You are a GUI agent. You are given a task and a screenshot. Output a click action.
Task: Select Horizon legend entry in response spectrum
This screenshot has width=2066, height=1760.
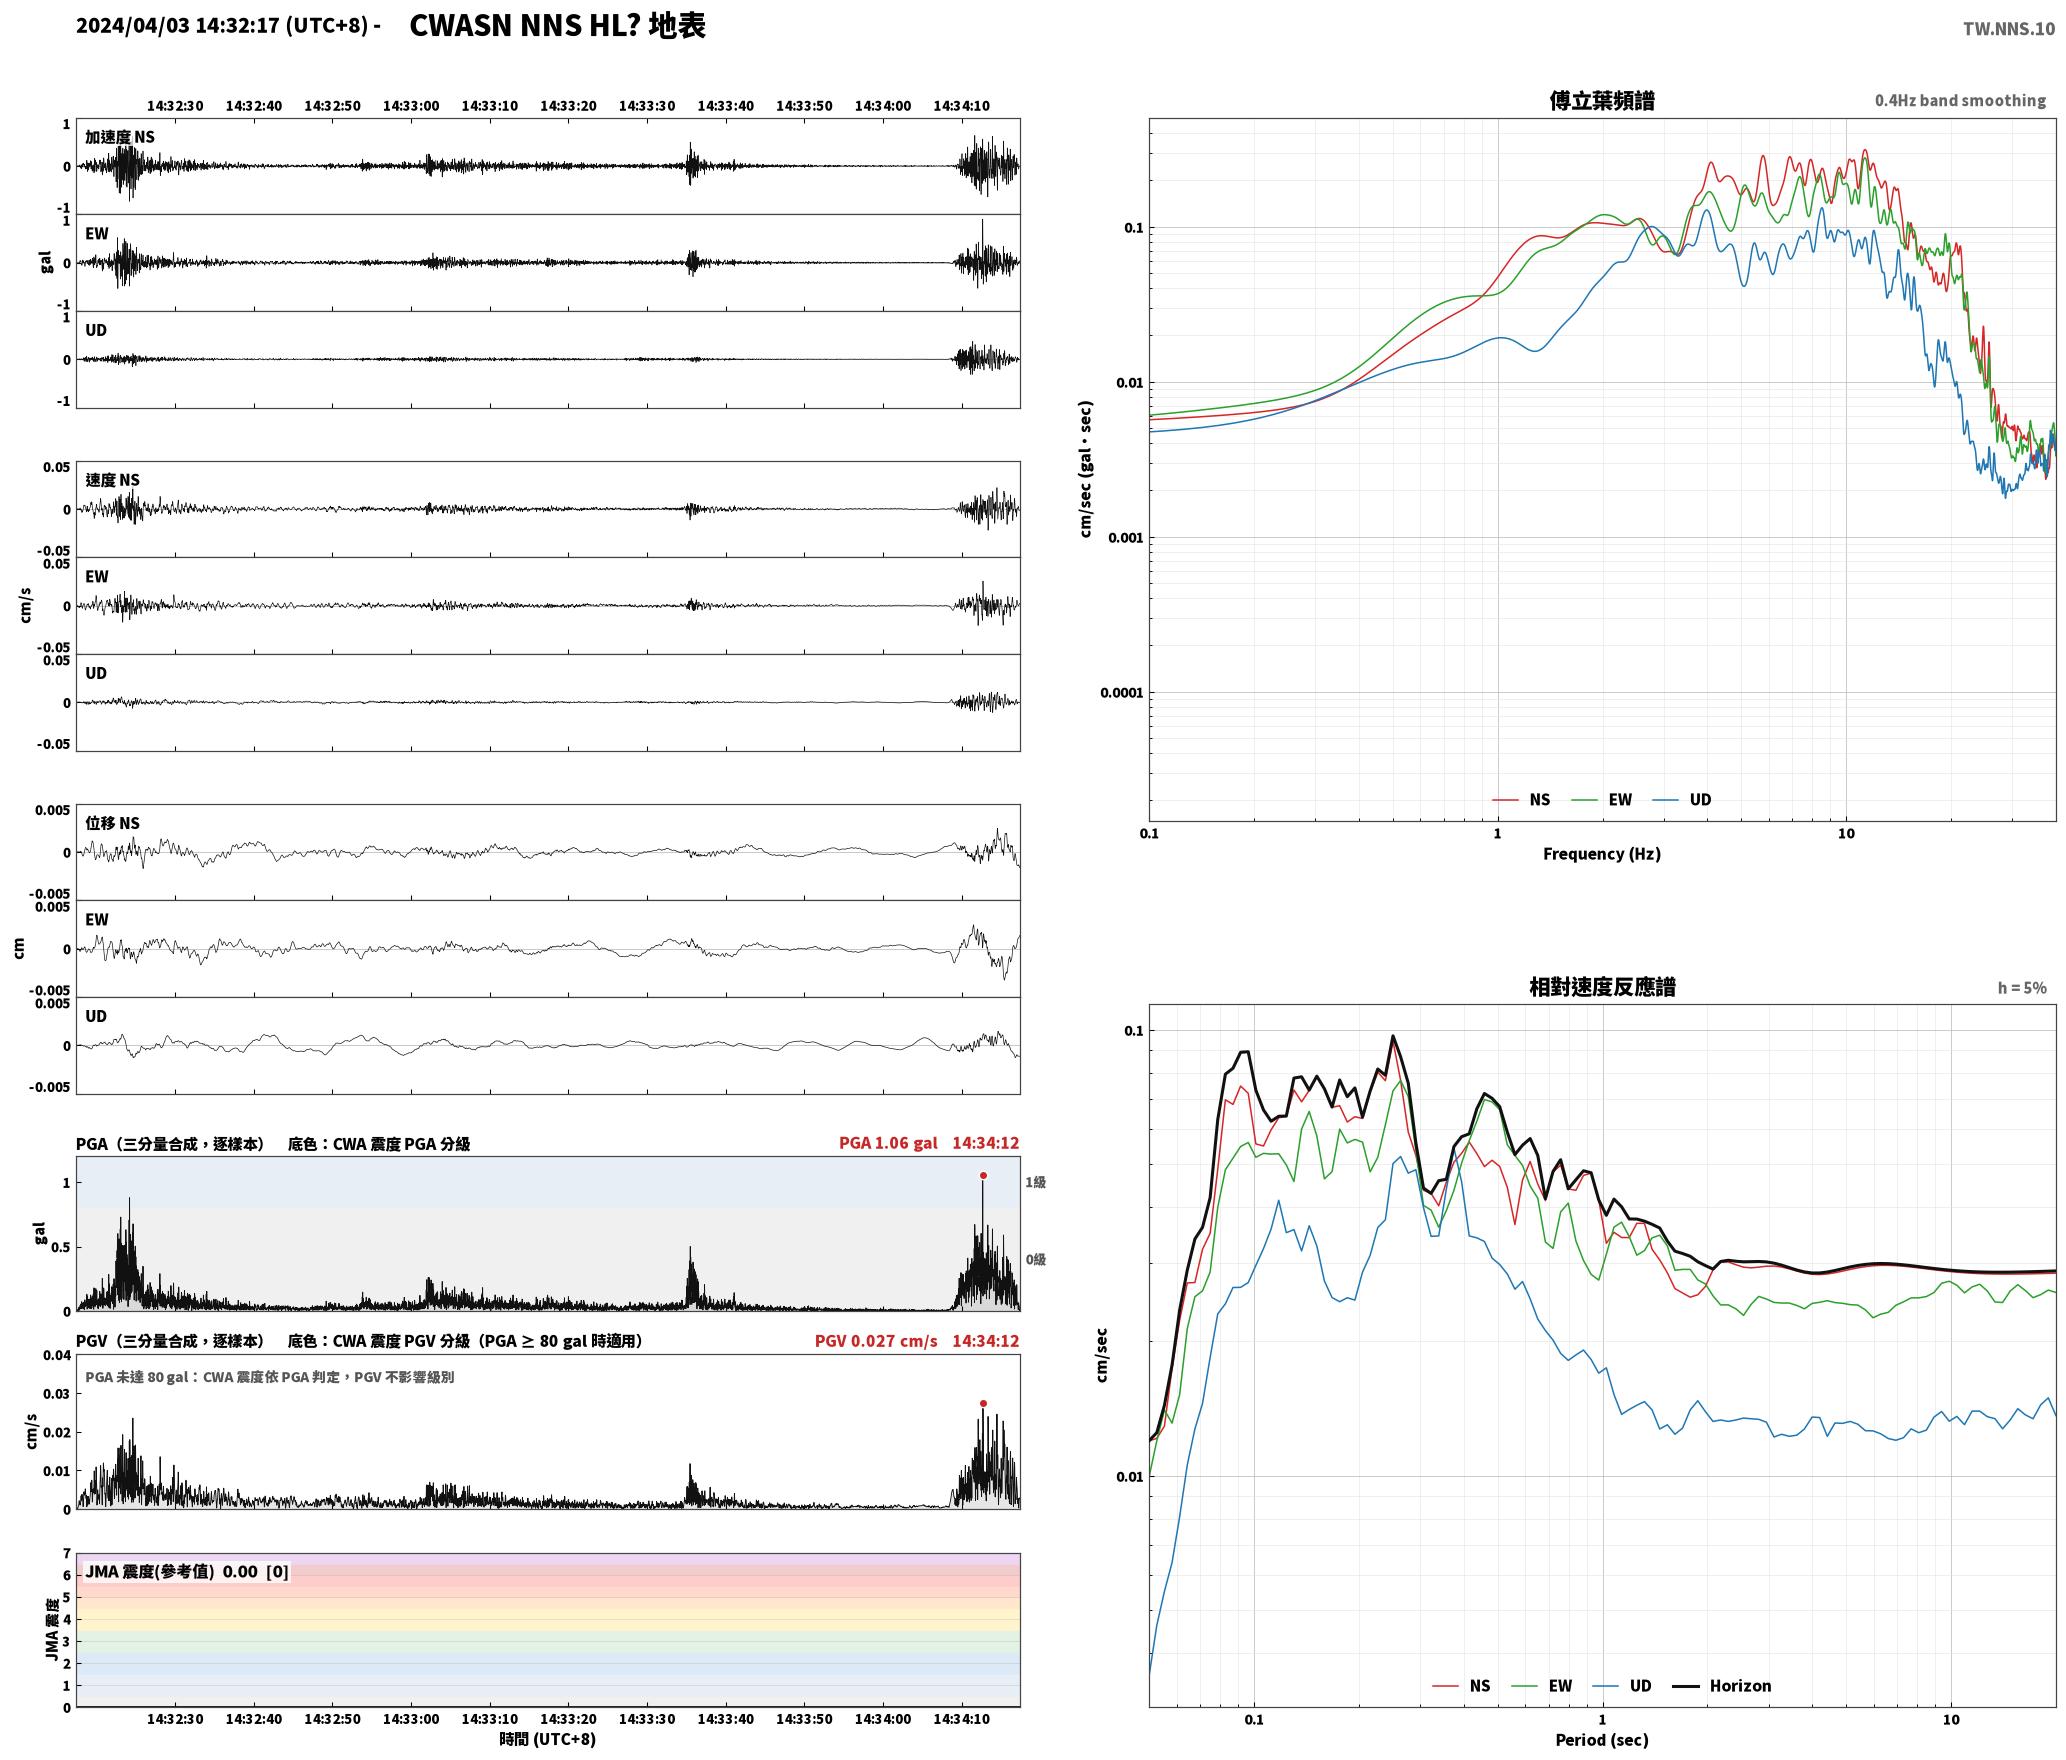1722,1685
